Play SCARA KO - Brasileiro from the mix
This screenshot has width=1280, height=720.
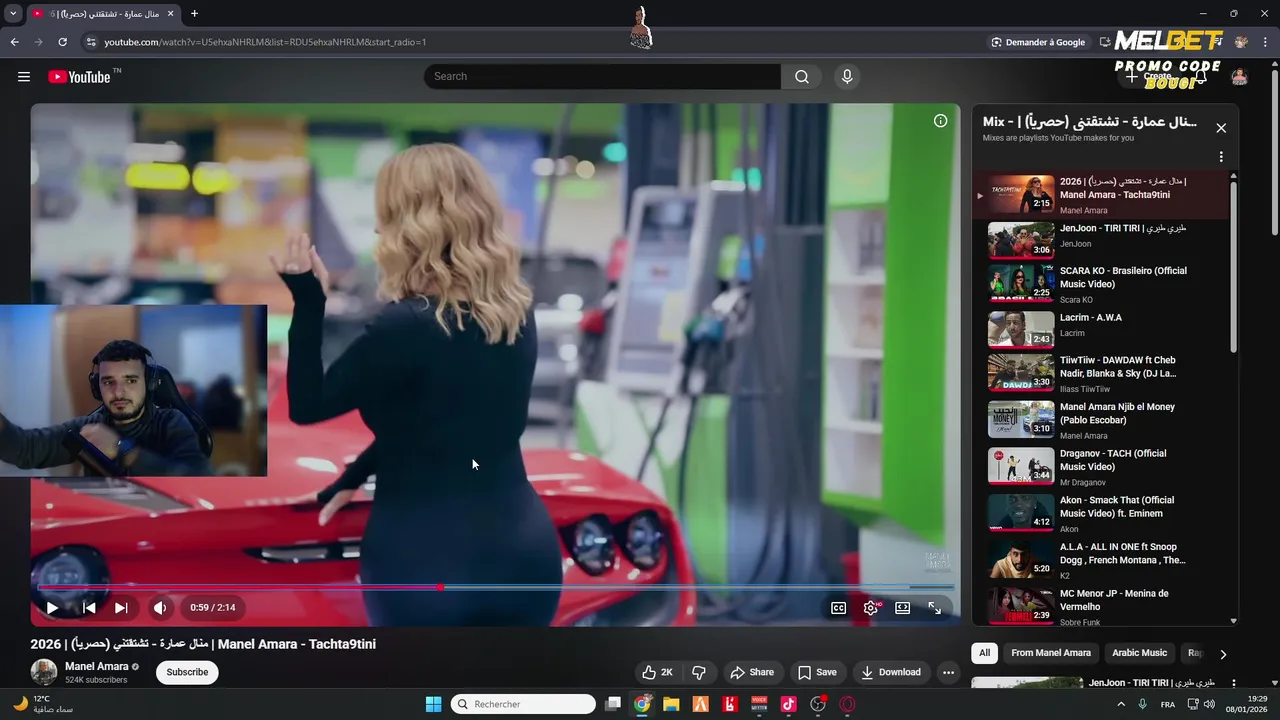[1100, 284]
